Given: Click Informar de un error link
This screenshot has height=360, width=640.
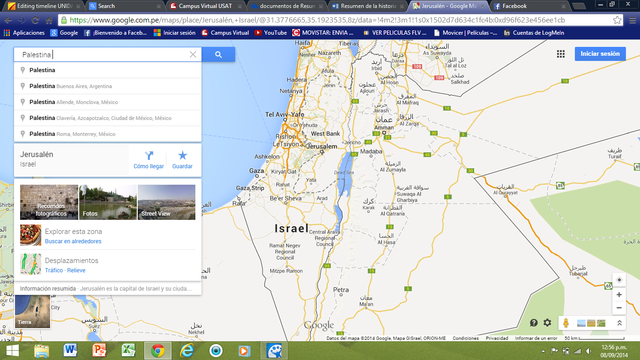Looking at the screenshot, I should 536,338.
